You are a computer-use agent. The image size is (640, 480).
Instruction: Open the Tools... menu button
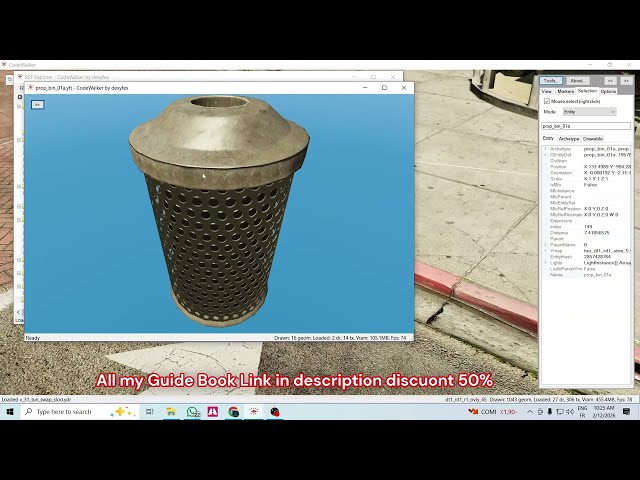coord(551,81)
